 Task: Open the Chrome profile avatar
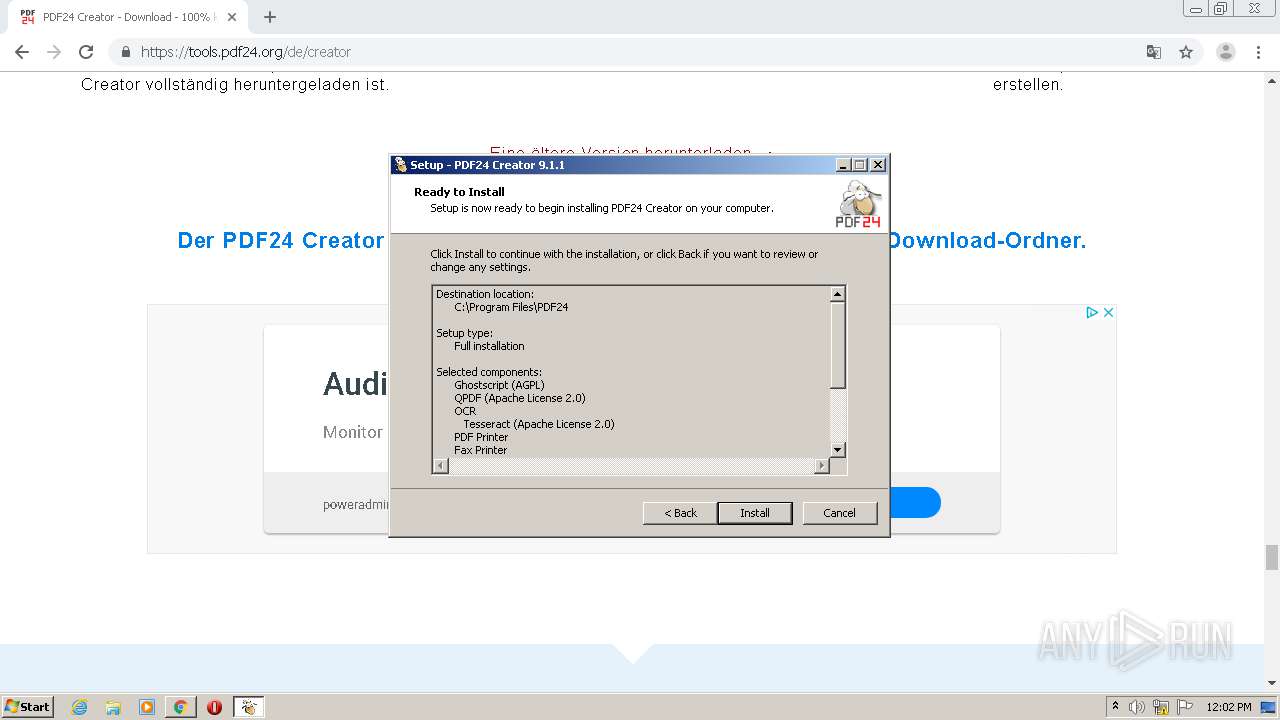(x=1226, y=52)
